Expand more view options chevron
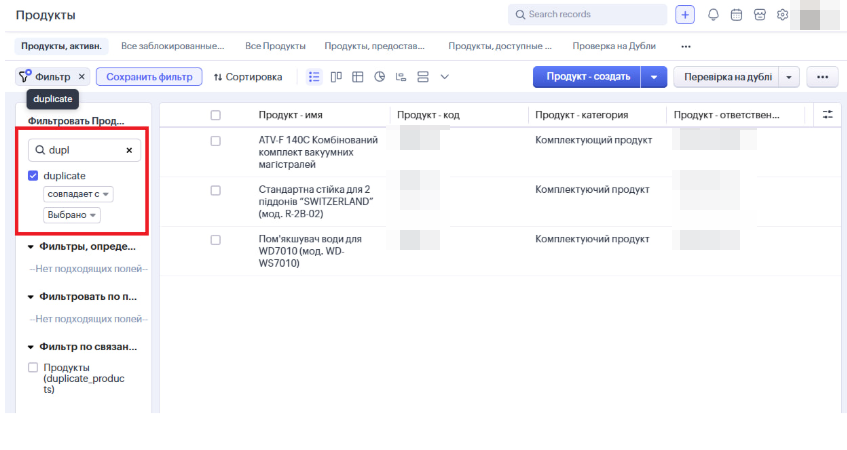847x450 pixels. pos(445,77)
